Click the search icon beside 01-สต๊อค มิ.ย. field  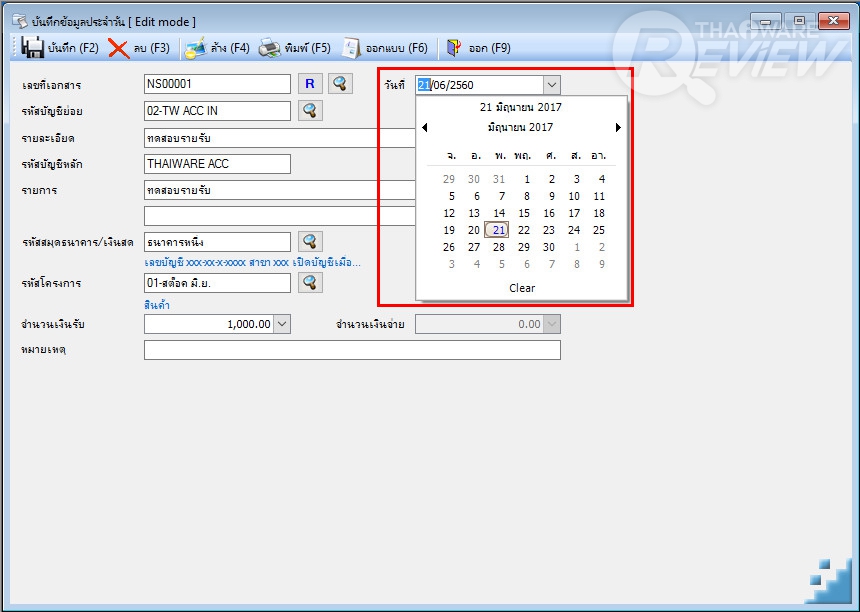(310, 283)
